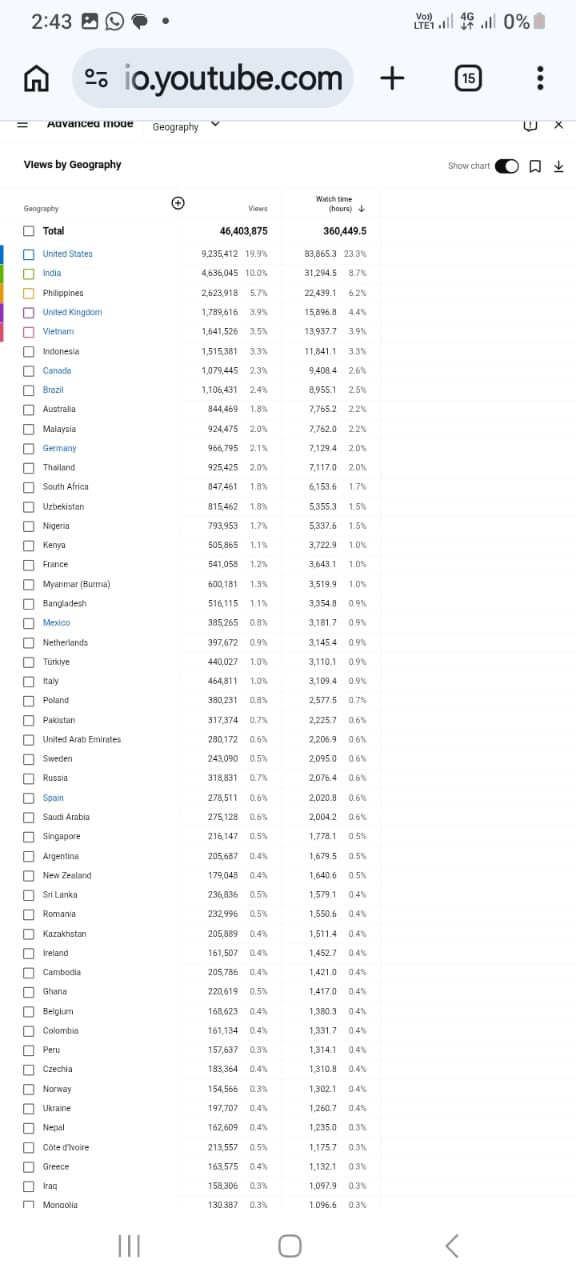Open the hamburger menu beside Advanced mode
Image resolution: width=576 pixels, height=1280 pixels.
pos(23,125)
